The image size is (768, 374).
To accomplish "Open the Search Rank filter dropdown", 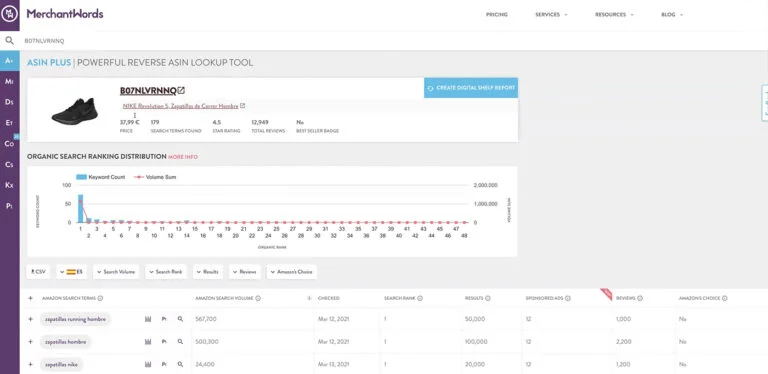I will (x=166, y=272).
